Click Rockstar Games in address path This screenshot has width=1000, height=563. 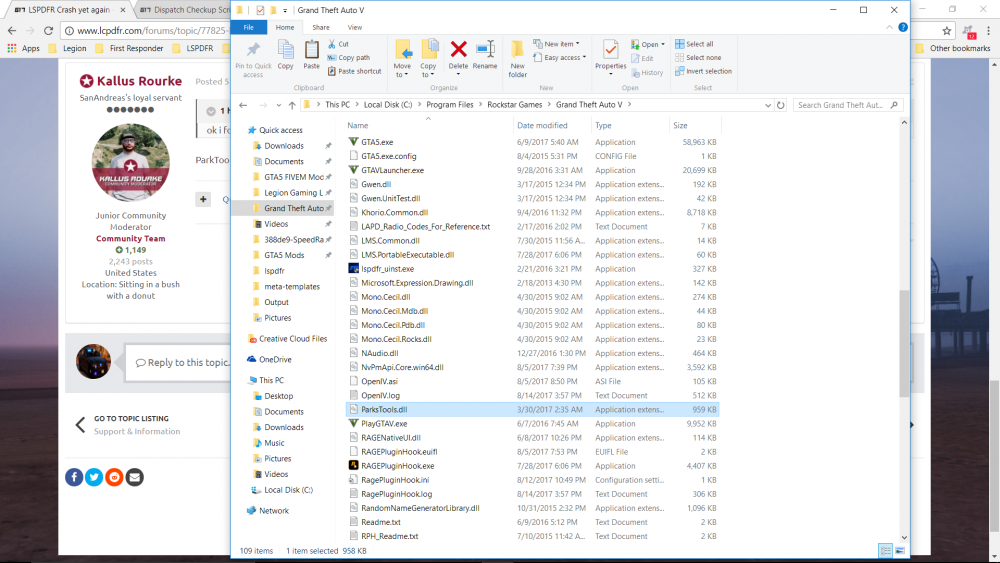click(x=515, y=105)
